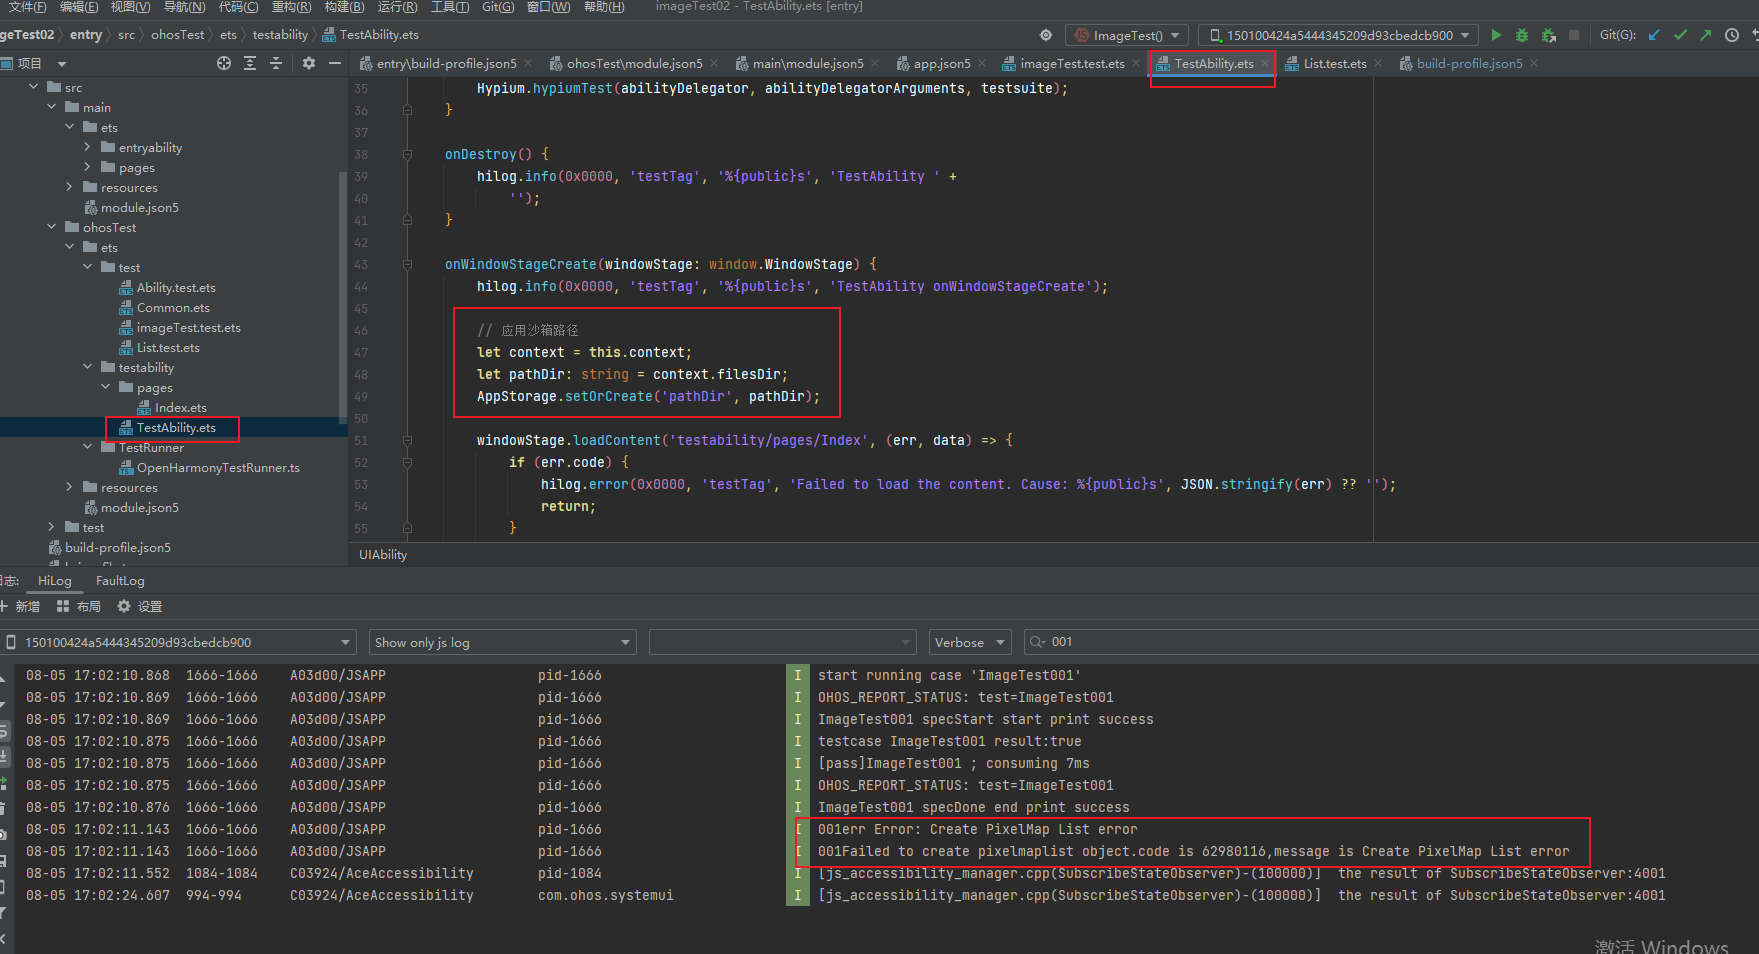Close the ohosTest\module.json5 tab
Image resolution: width=1759 pixels, height=954 pixels.
click(x=714, y=63)
